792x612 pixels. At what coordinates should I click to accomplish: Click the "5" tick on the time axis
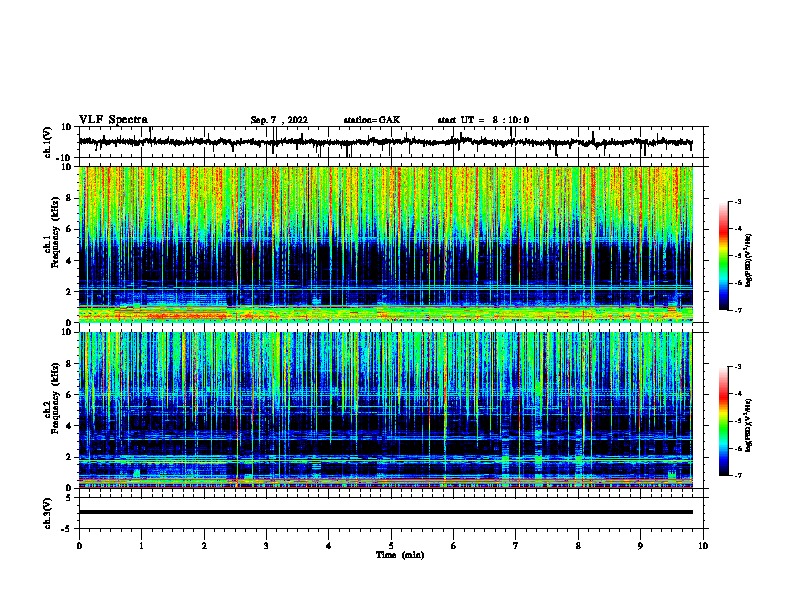pyautogui.click(x=391, y=546)
